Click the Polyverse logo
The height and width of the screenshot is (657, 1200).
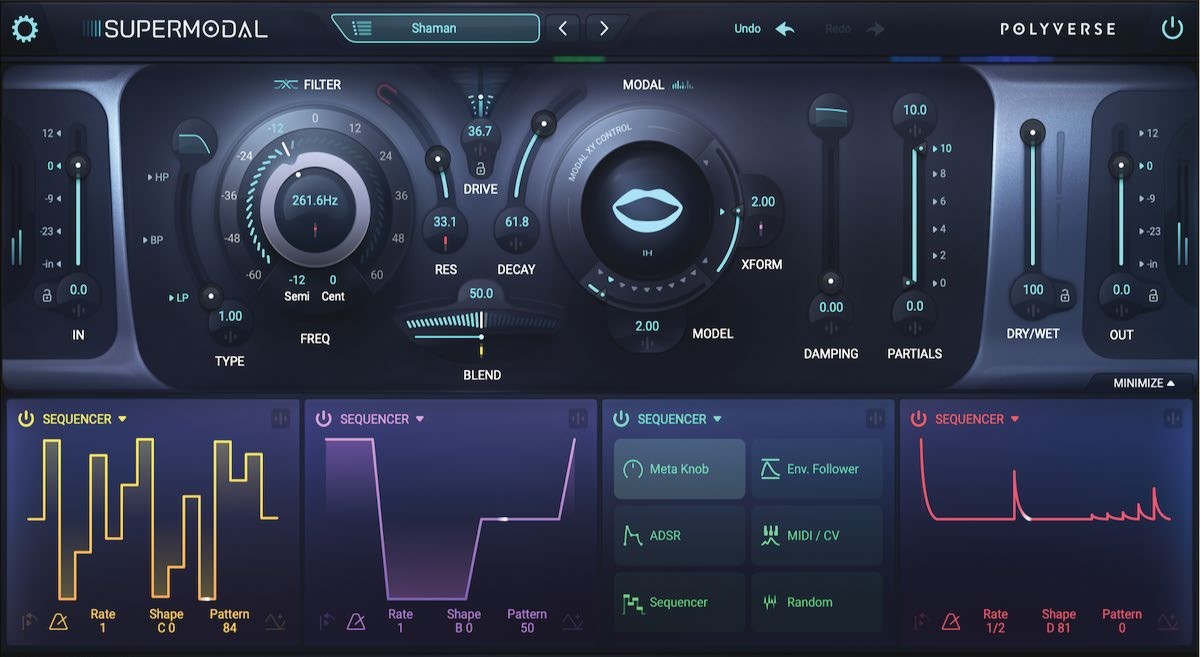point(1058,29)
